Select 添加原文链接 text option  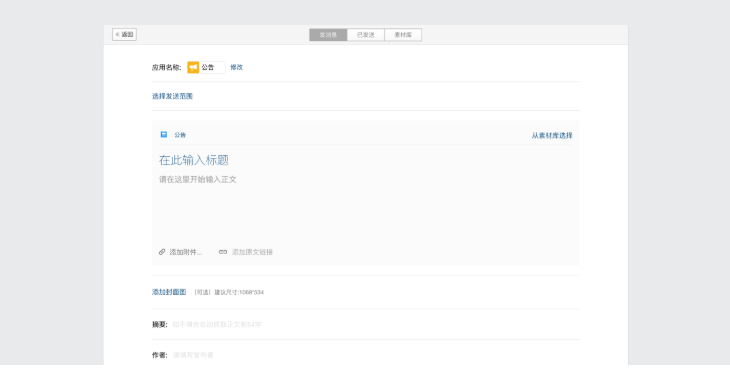(252, 252)
